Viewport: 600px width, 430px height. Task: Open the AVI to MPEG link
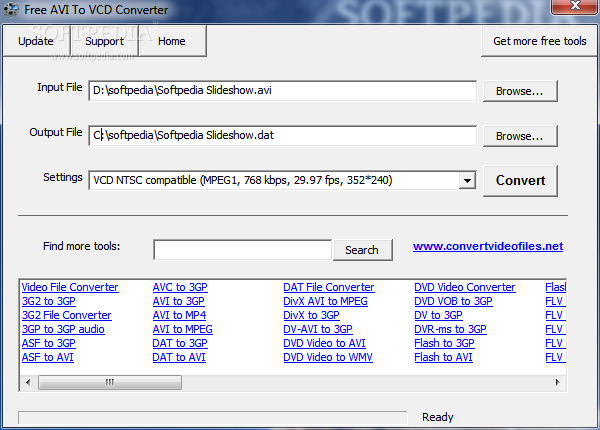point(183,329)
